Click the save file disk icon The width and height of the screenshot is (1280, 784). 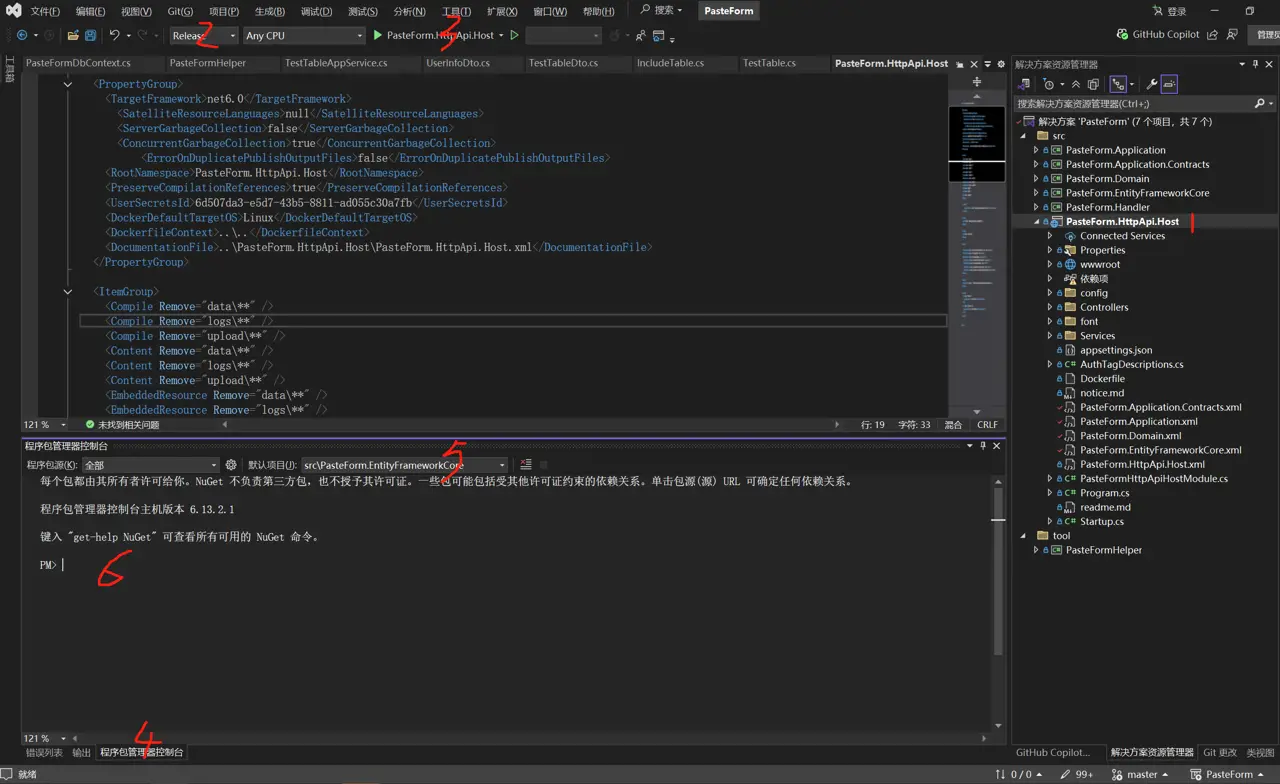(90, 35)
